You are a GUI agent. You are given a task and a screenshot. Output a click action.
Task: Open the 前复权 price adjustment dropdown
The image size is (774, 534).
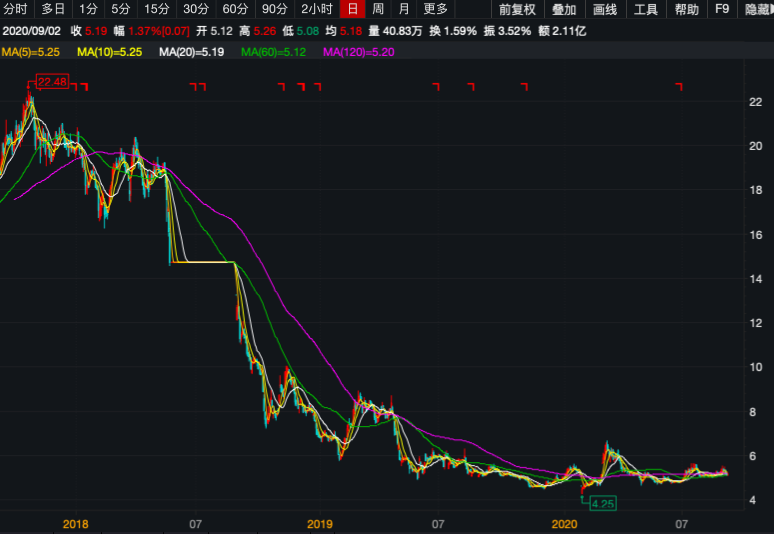coord(517,9)
